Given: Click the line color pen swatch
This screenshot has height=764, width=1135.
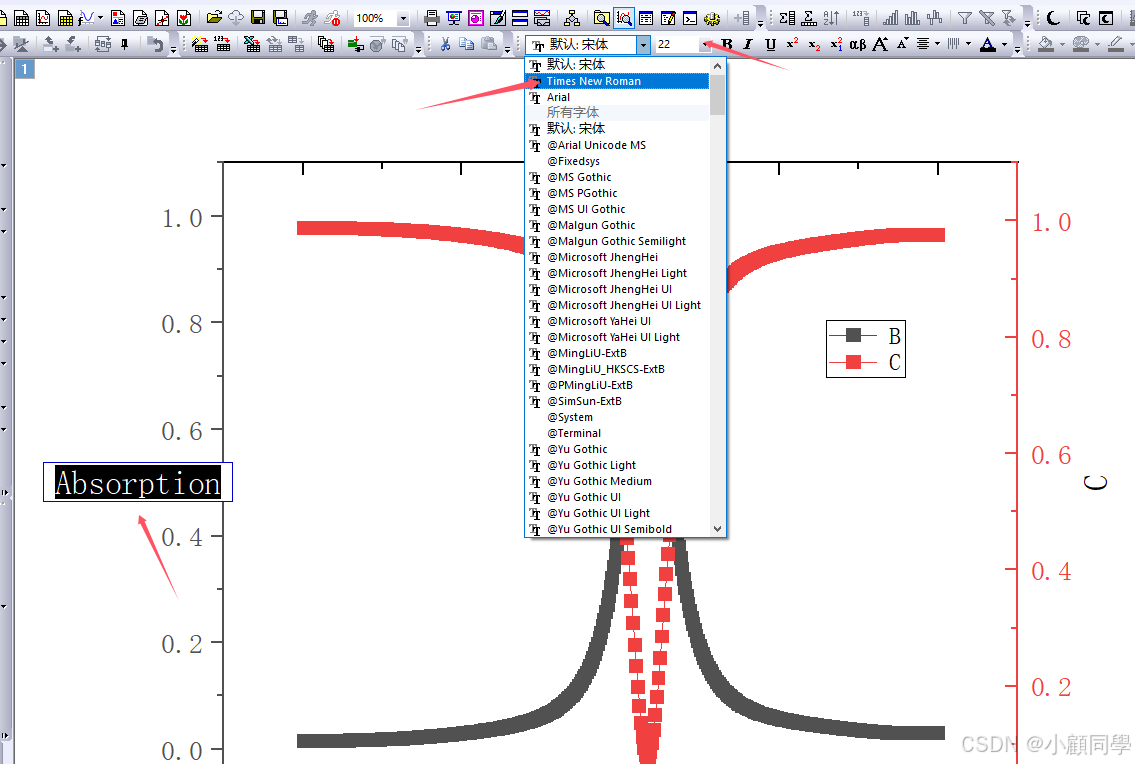Looking at the screenshot, I should point(1115,45).
